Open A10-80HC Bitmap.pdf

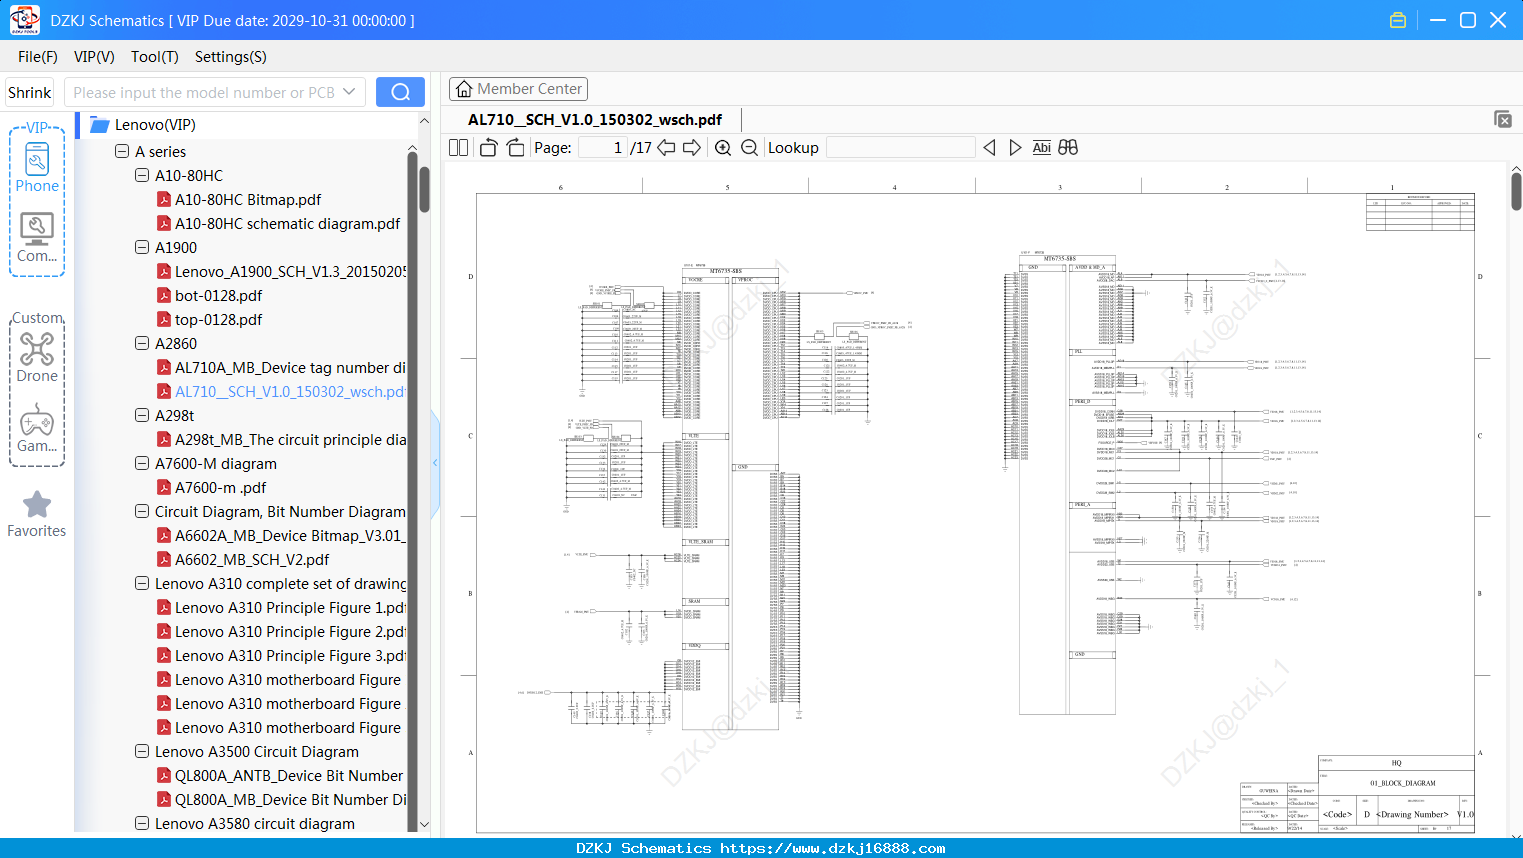click(x=248, y=199)
